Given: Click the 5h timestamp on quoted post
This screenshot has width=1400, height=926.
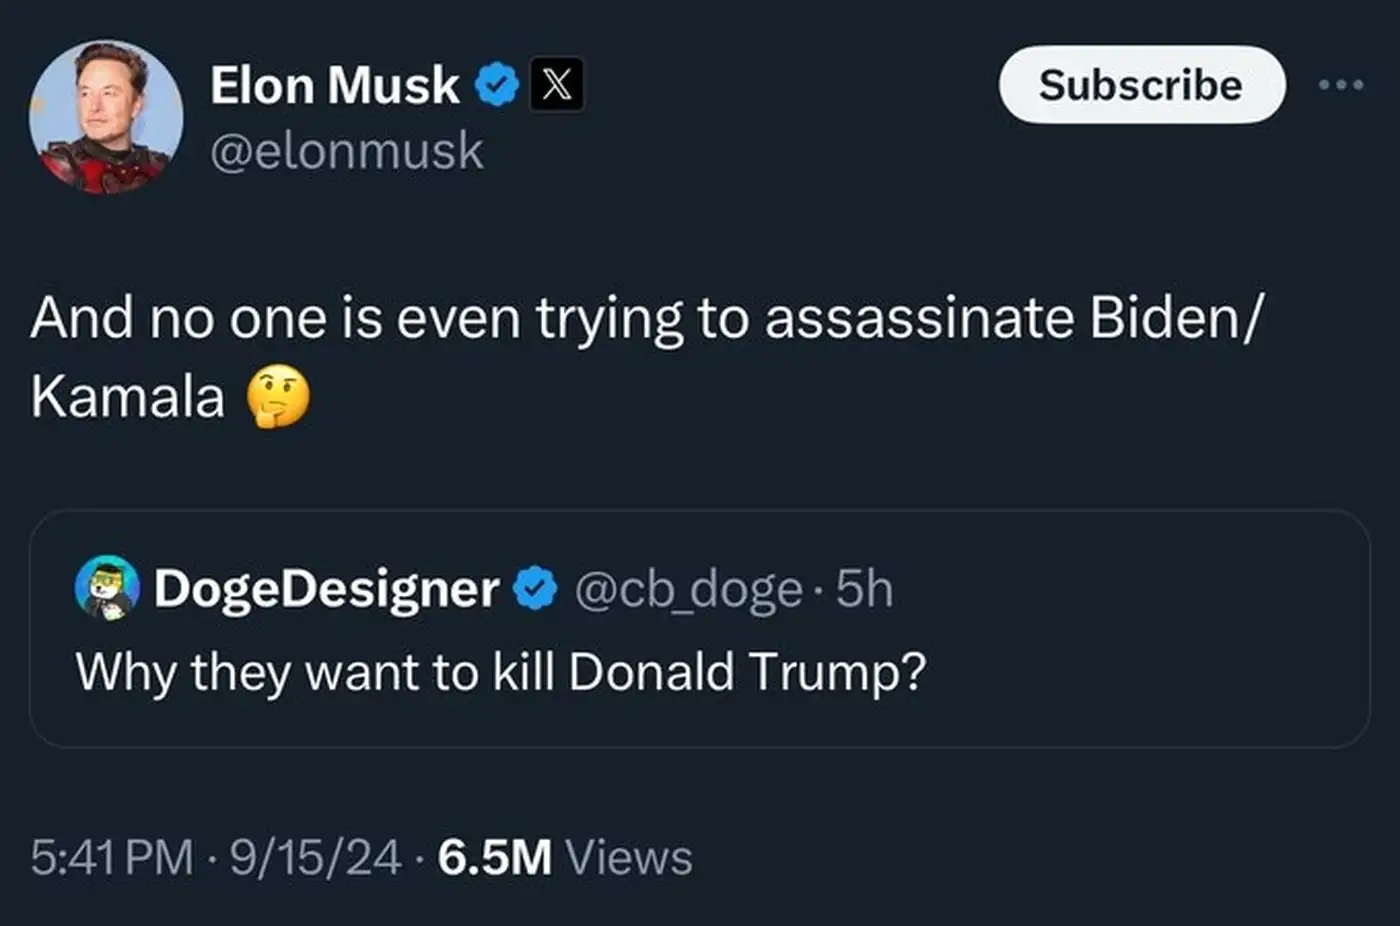Looking at the screenshot, I should [x=864, y=589].
